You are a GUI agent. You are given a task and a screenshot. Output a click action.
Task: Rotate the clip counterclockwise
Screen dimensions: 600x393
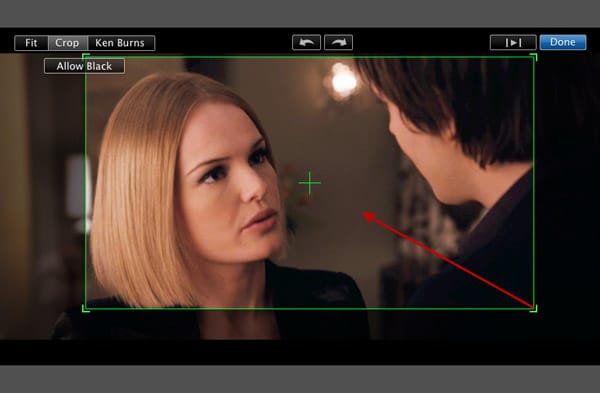pyautogui.click(x=306, y=42)
